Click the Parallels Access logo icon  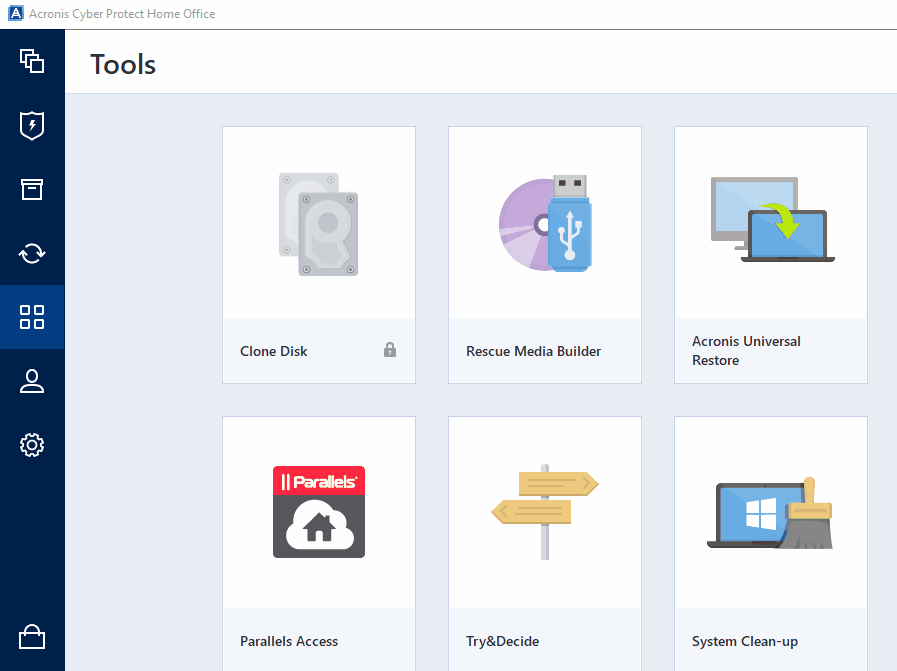click(319, 512)
